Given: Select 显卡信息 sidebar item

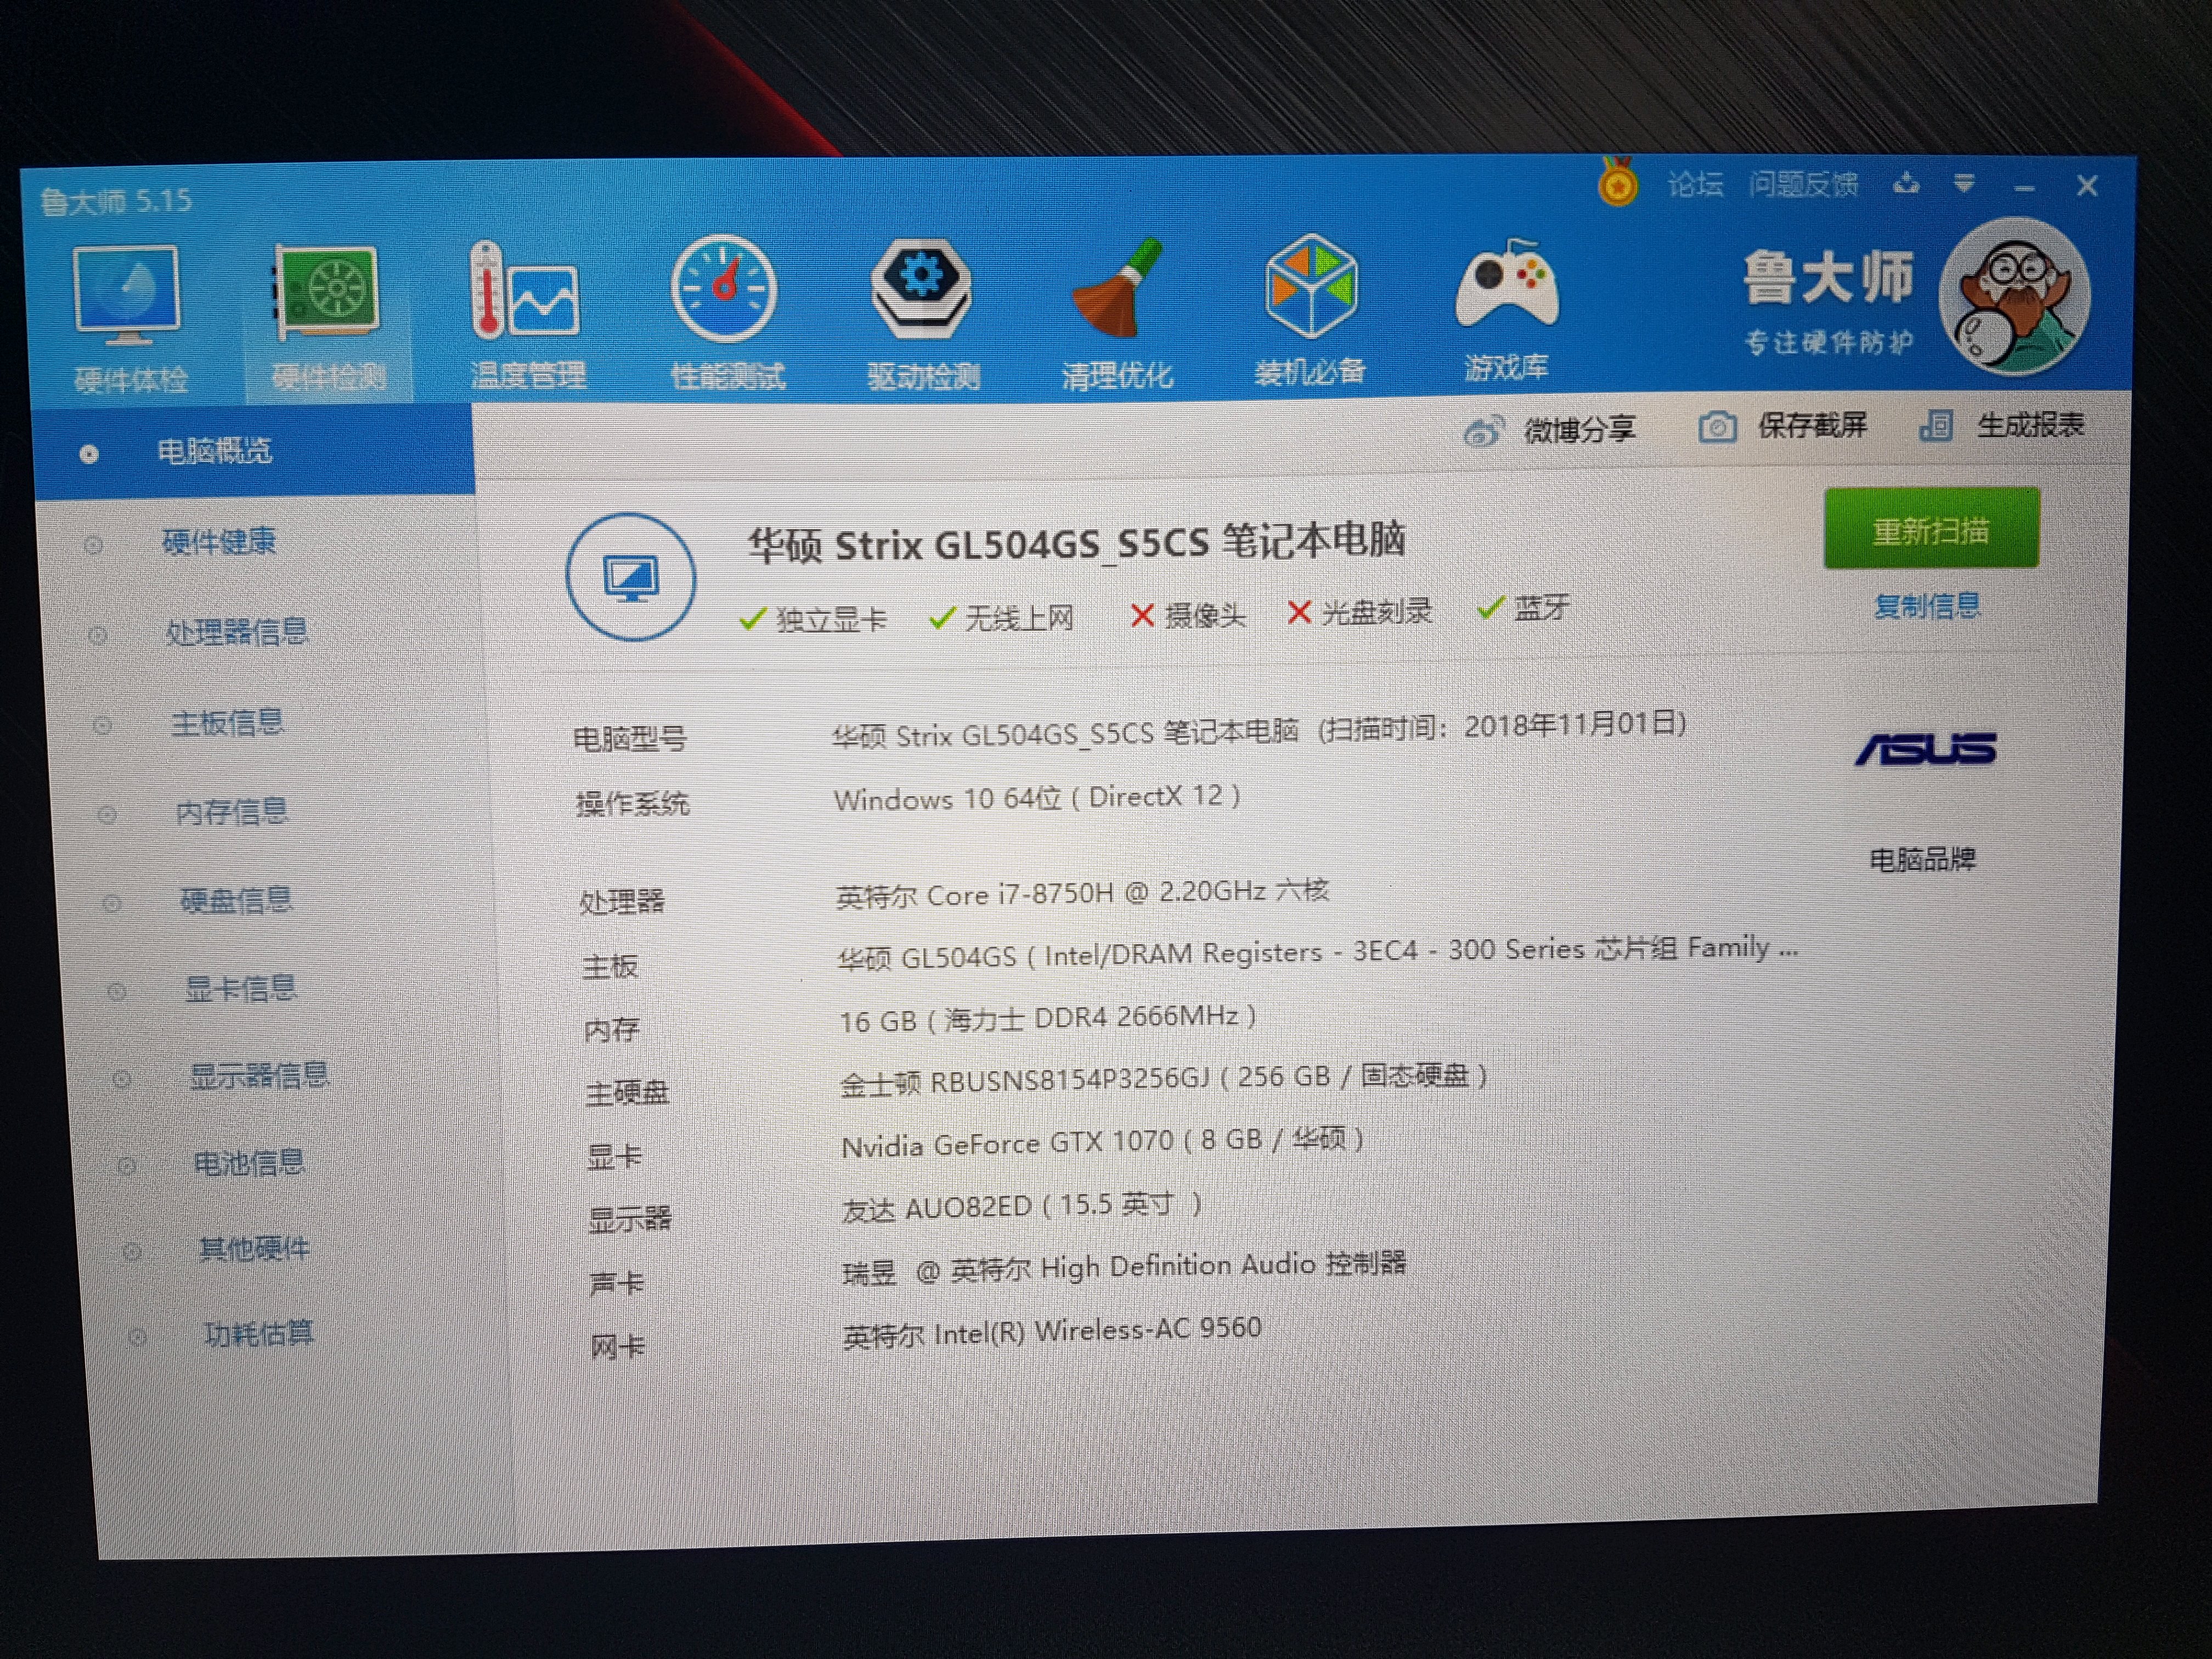Looking at the screenshot, I should tap(240, 989).
